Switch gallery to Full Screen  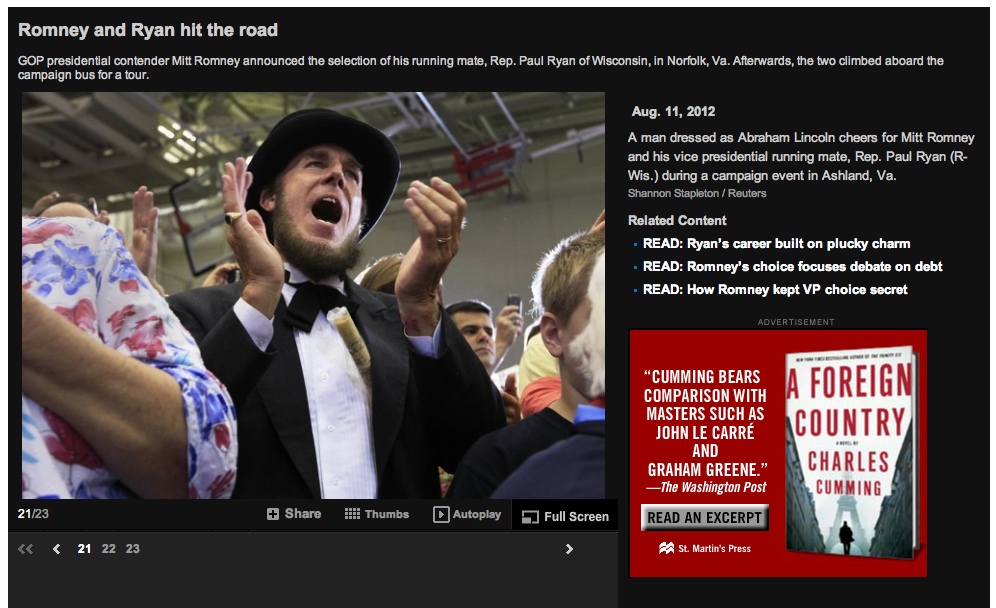(x=565, y=517)
